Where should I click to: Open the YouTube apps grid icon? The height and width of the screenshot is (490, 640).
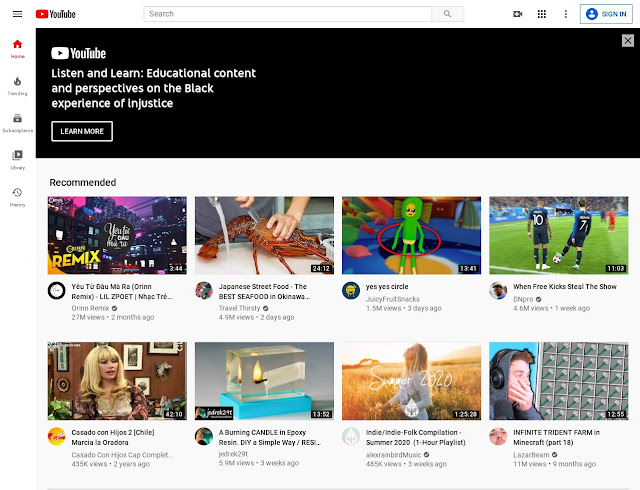pyautogui.click(x=542, y=14)
